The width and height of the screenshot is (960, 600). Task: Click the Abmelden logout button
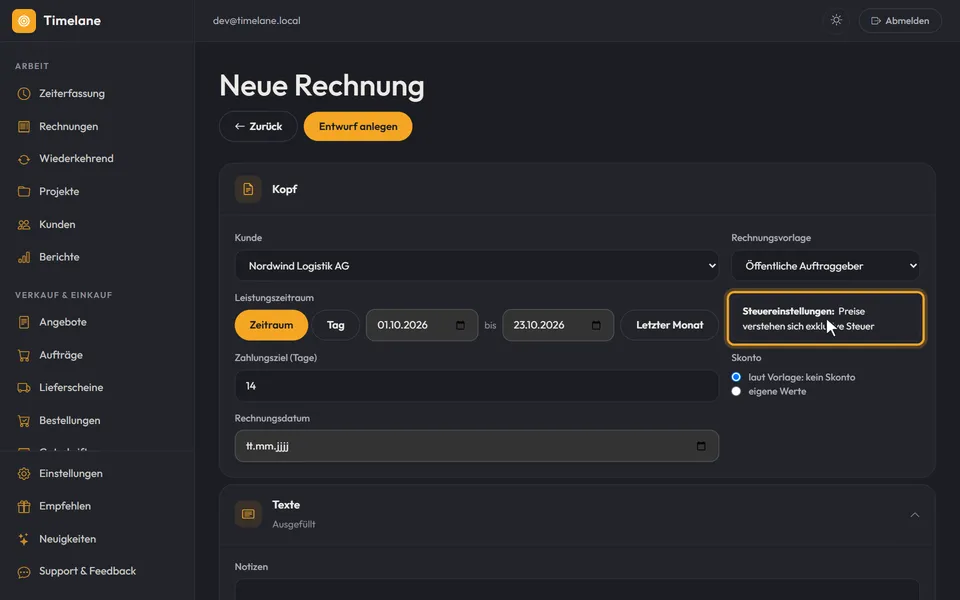pyautogui.click(x=900, y=21)
